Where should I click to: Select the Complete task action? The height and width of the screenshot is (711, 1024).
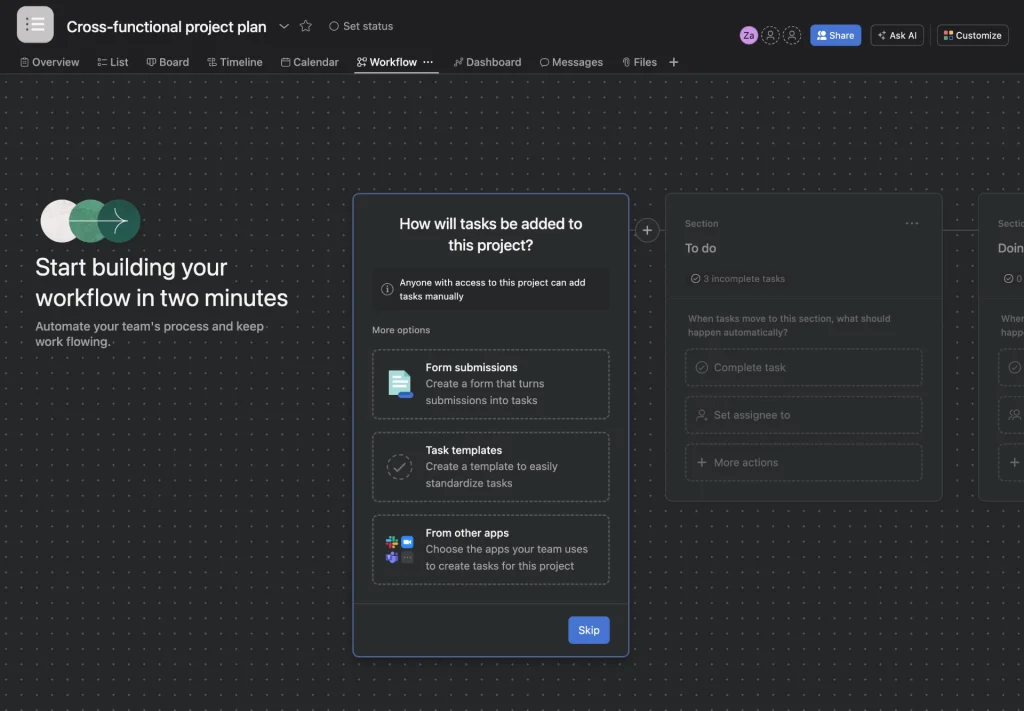click(x=803, y=367)
